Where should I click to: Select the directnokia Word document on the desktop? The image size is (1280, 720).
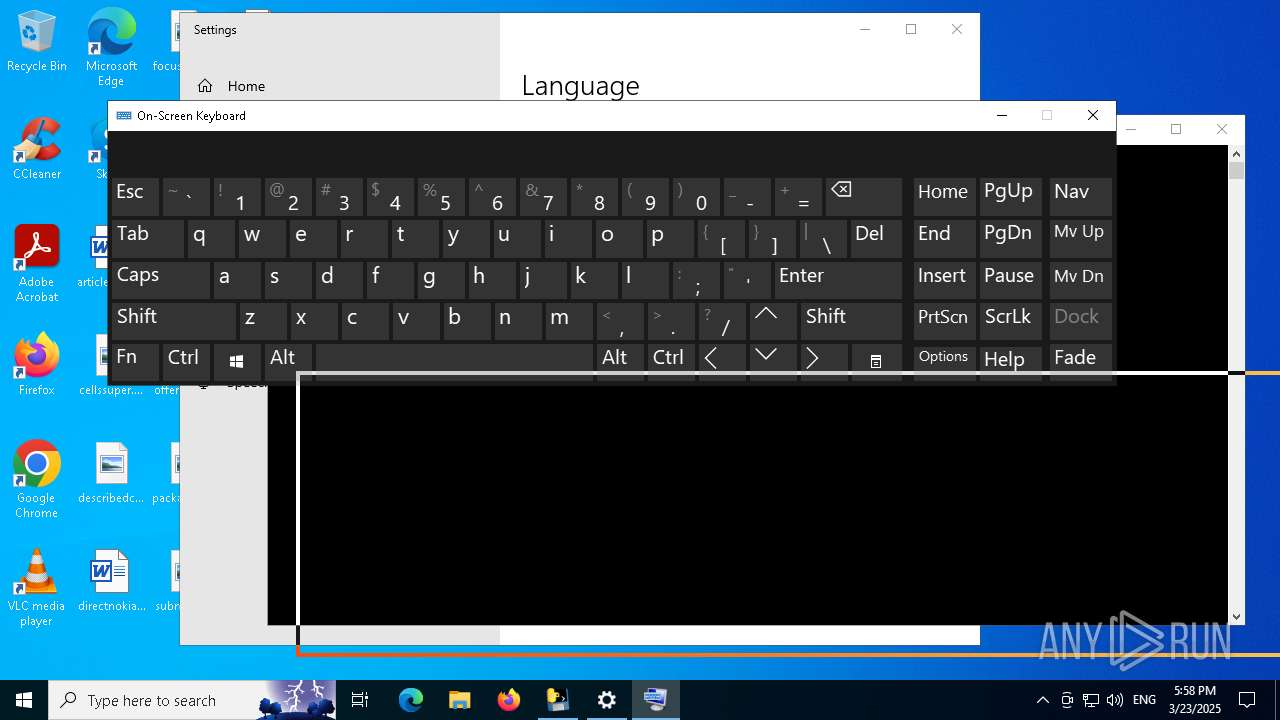[111, 581]
